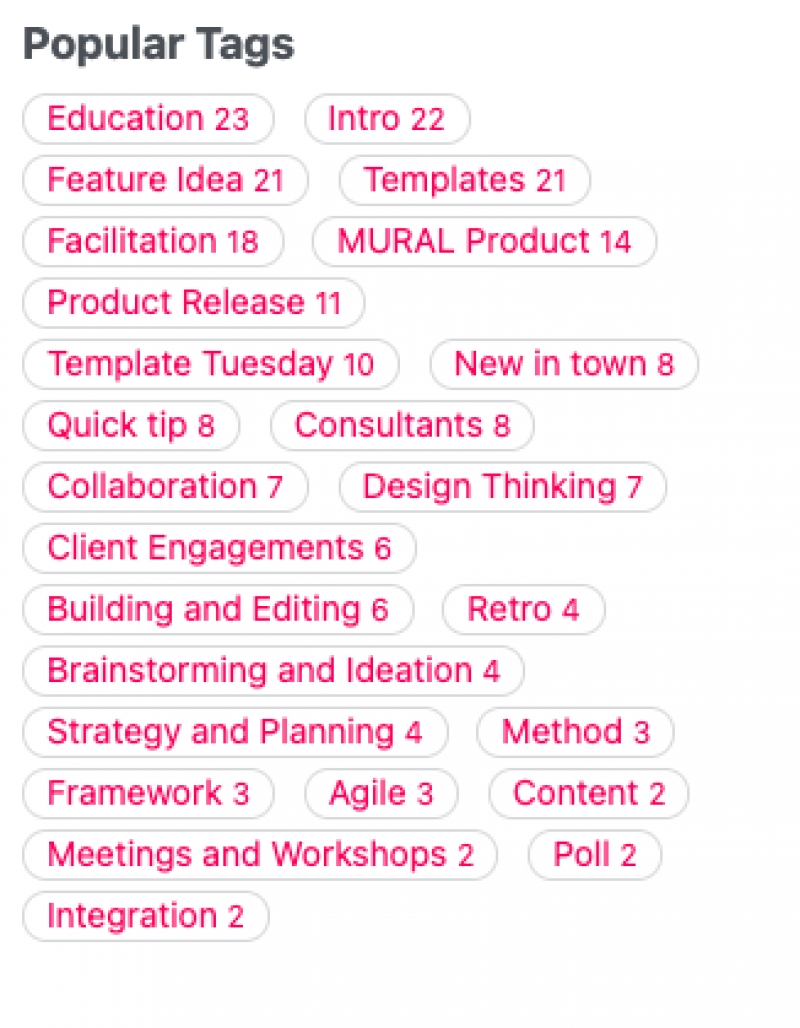Select the Collaboration tag
Viewport: 800px width, 1028px height.
click(165, 487)
